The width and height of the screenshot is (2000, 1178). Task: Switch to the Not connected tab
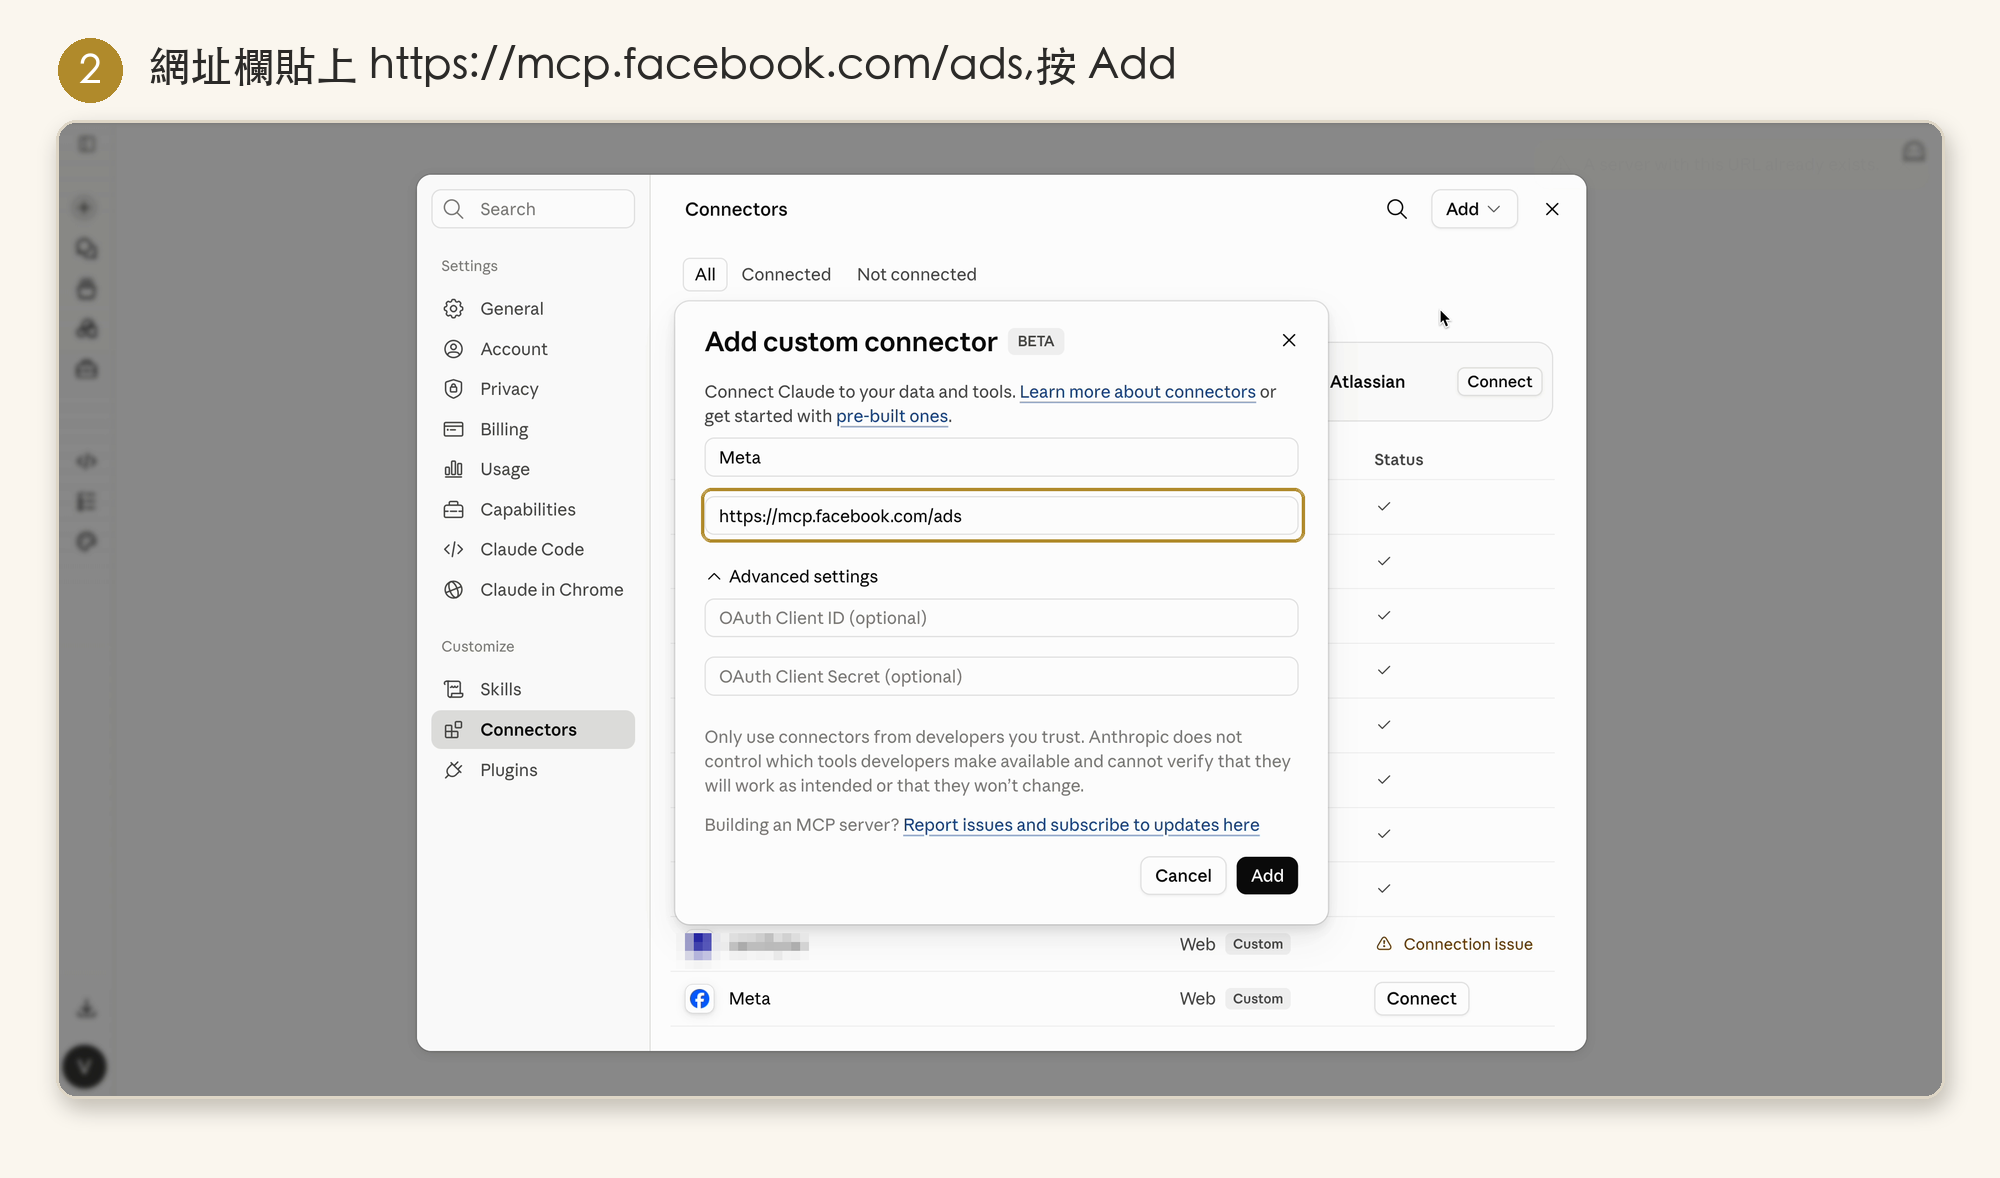917,274
